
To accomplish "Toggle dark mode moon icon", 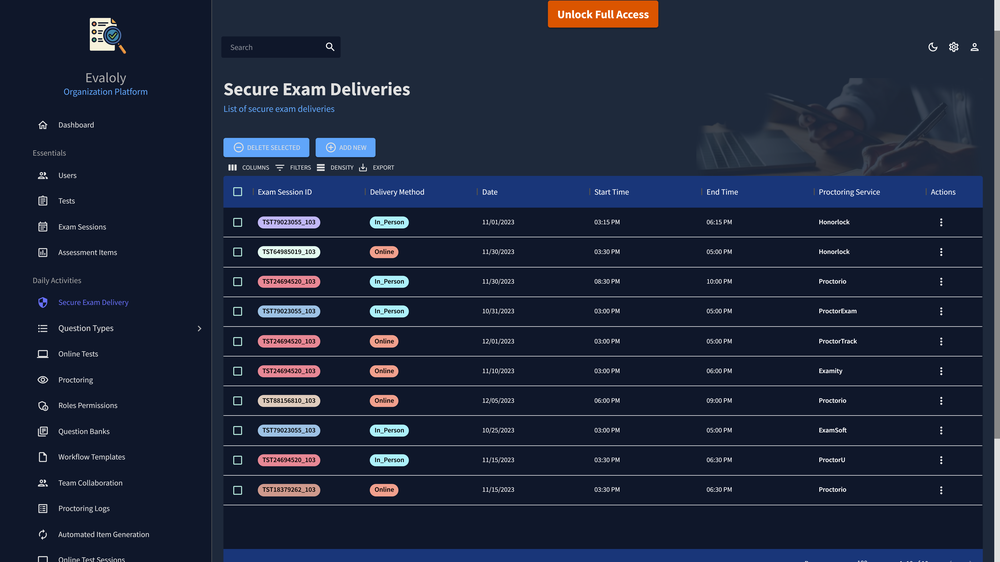I will tap(932, 47).
